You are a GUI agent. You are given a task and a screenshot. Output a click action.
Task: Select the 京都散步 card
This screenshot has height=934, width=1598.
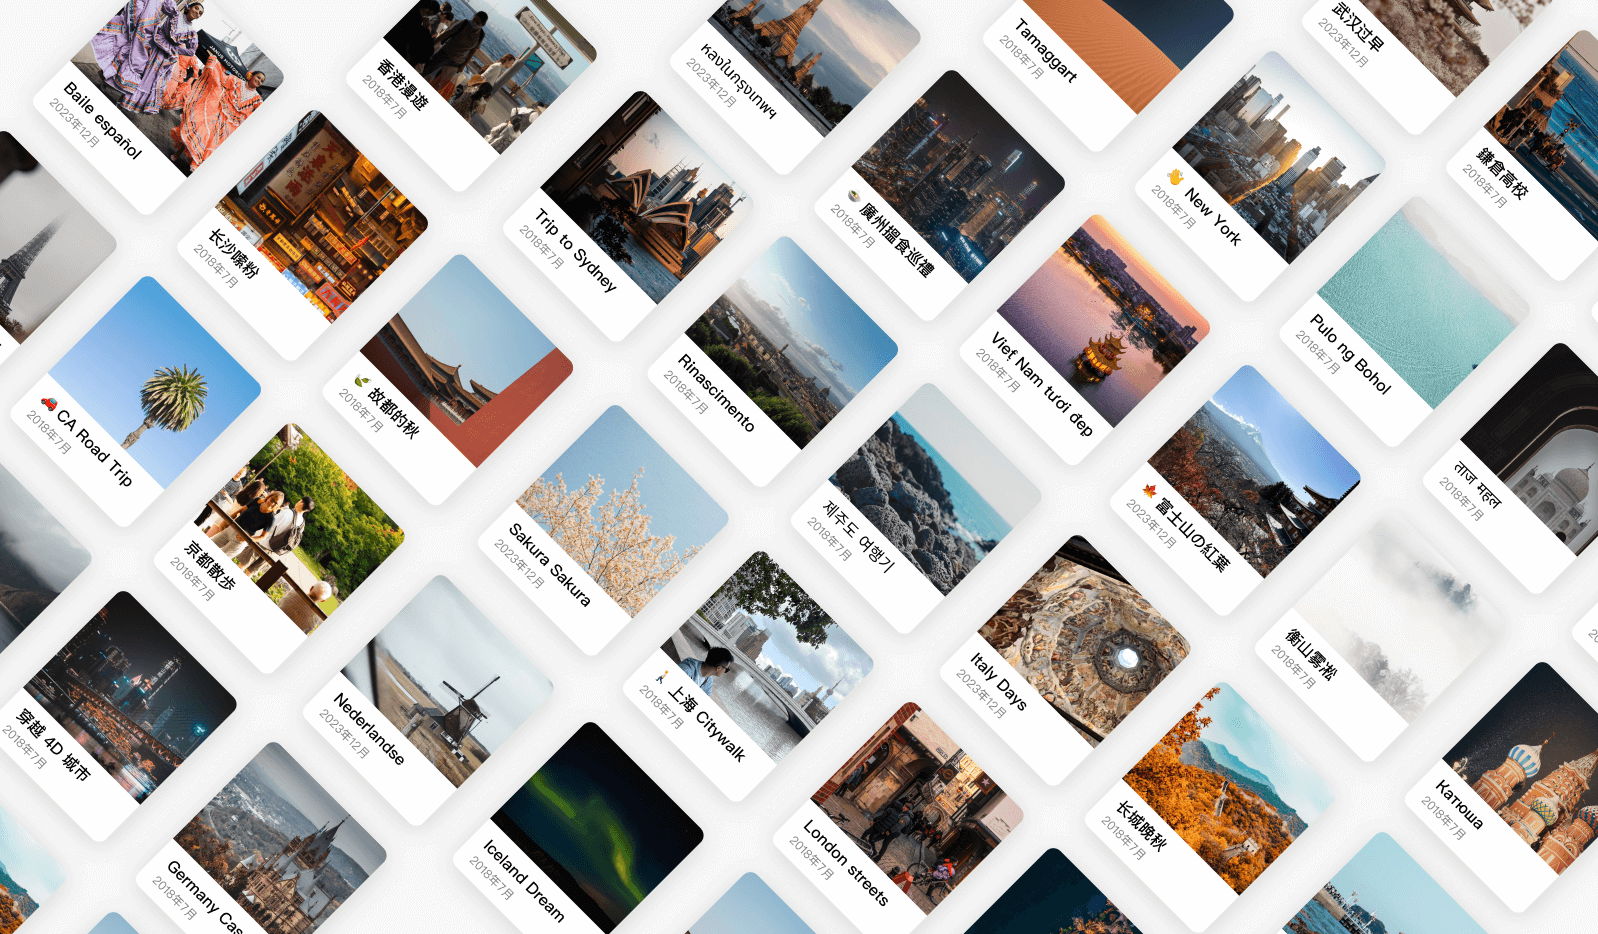tap(279, 548)
